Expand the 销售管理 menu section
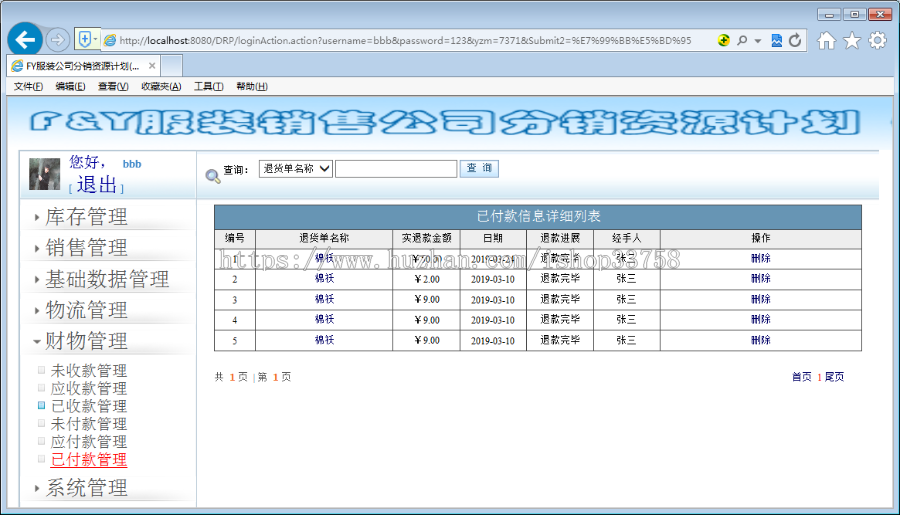This screenshot has width=900, height=515. click(x=86, y=248)
